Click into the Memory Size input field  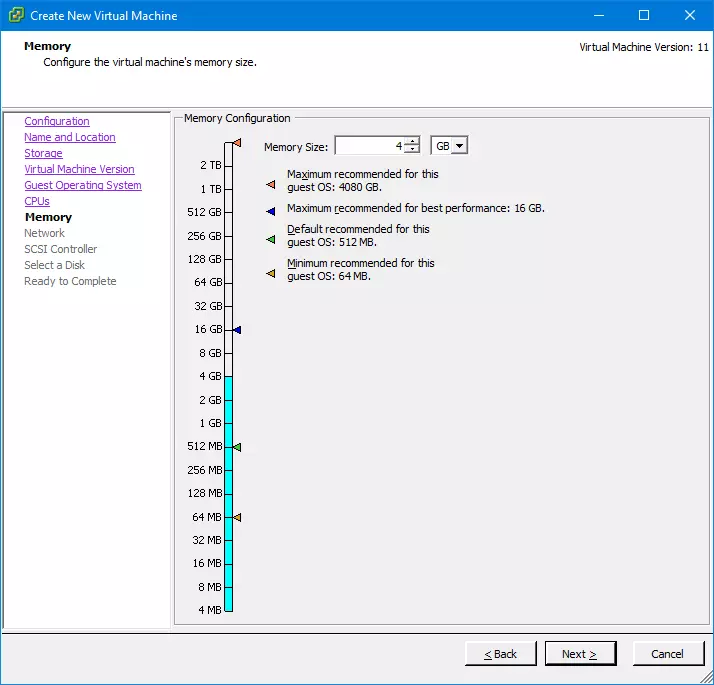coord(370,146)
